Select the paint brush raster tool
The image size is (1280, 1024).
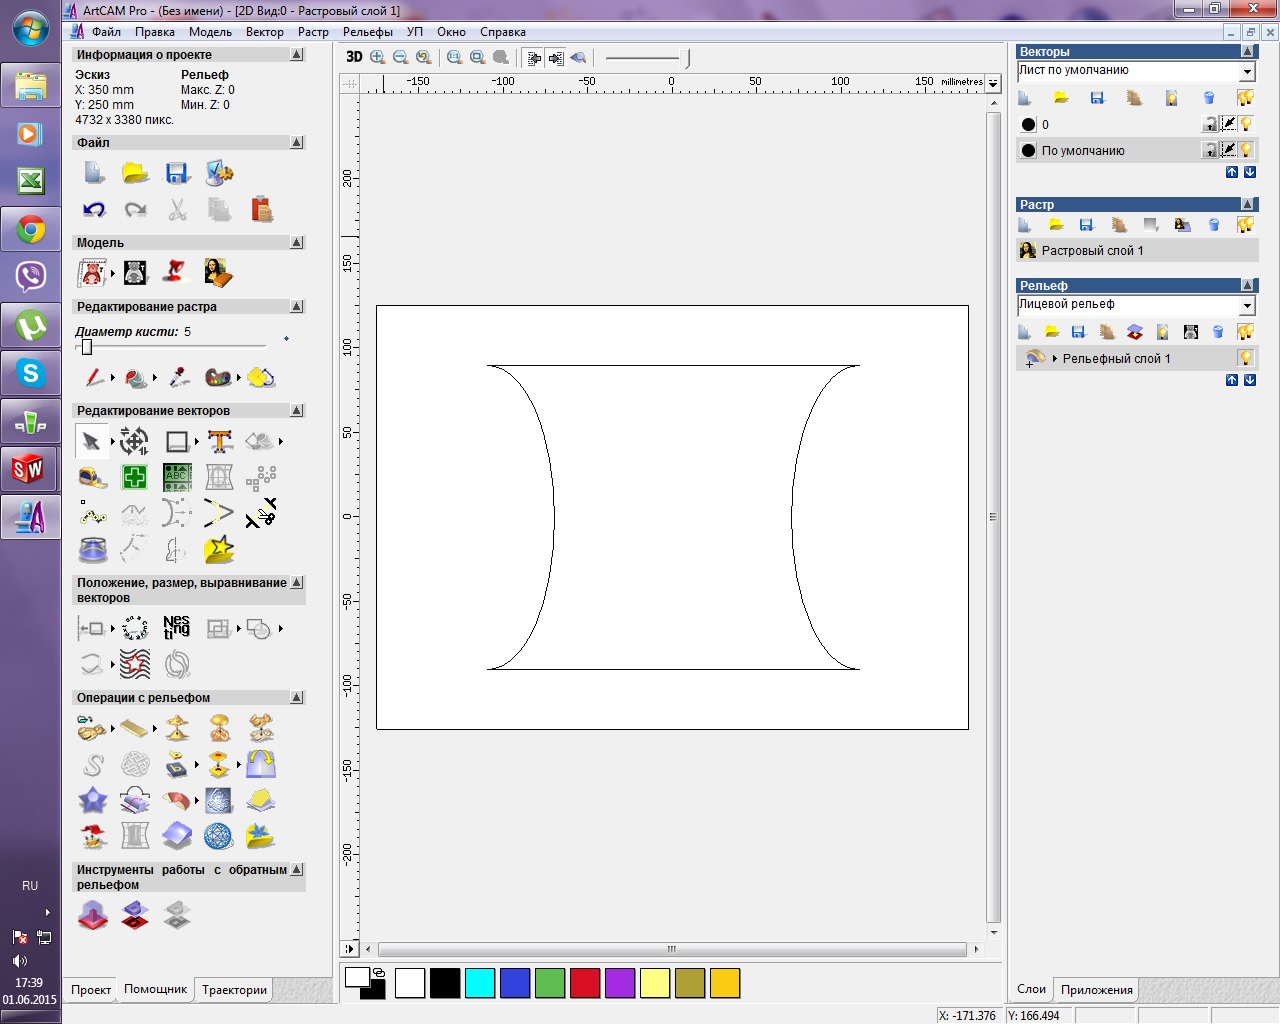[94, 377]
